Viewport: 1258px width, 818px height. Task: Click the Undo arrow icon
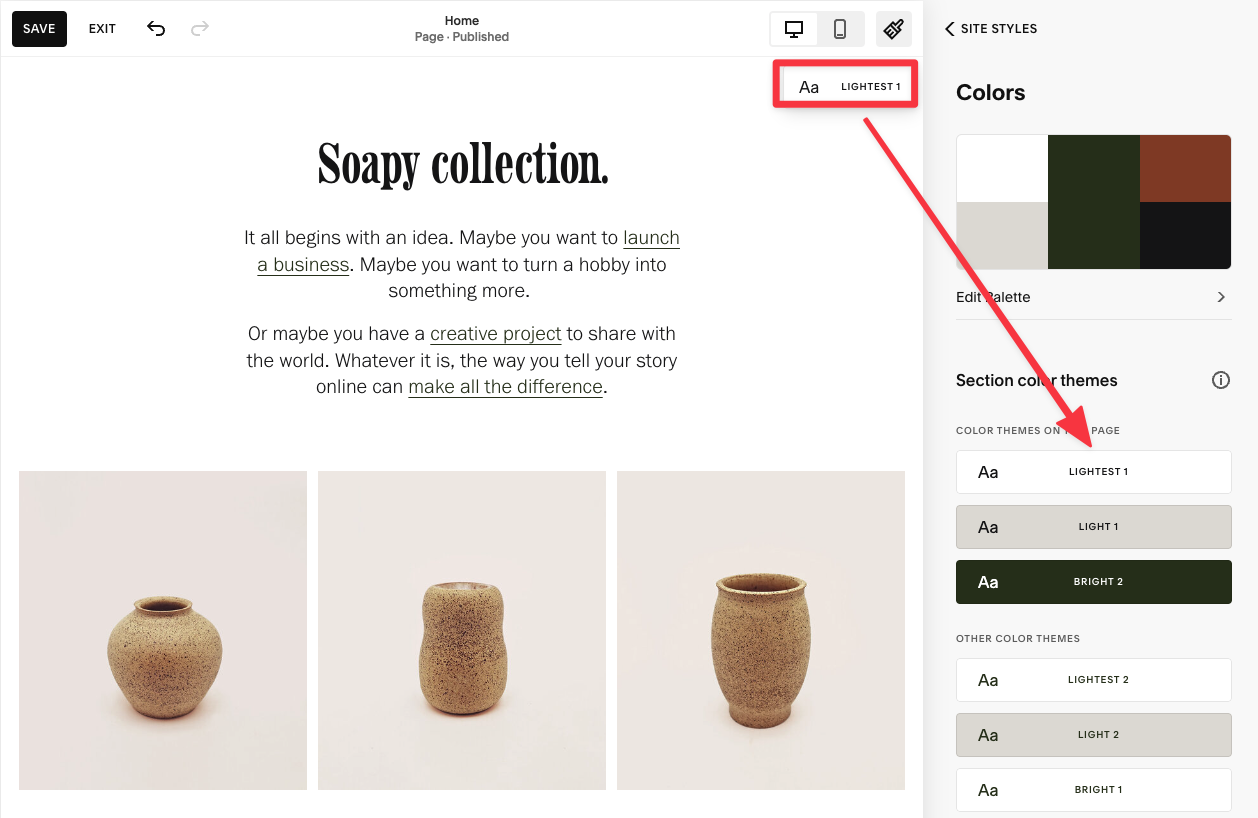(x=156, y=28)
